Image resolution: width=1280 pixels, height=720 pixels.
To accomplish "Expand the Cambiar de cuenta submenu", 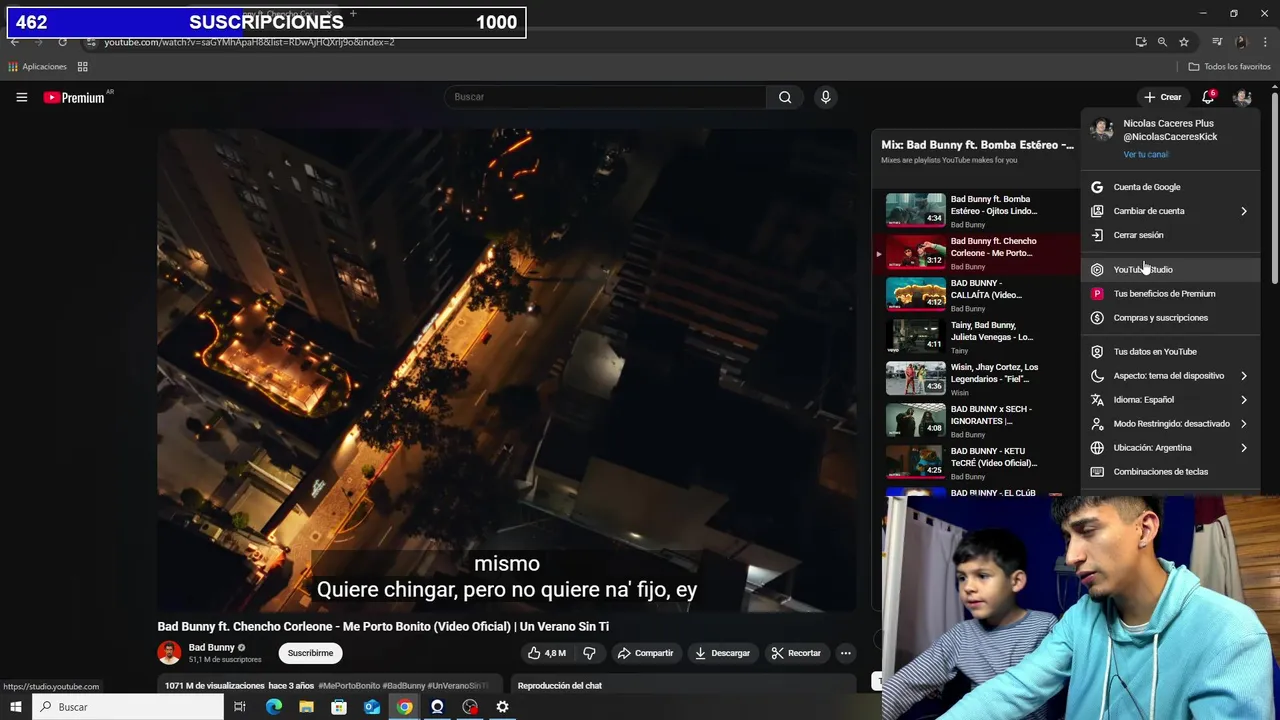I will [1171, 211].
